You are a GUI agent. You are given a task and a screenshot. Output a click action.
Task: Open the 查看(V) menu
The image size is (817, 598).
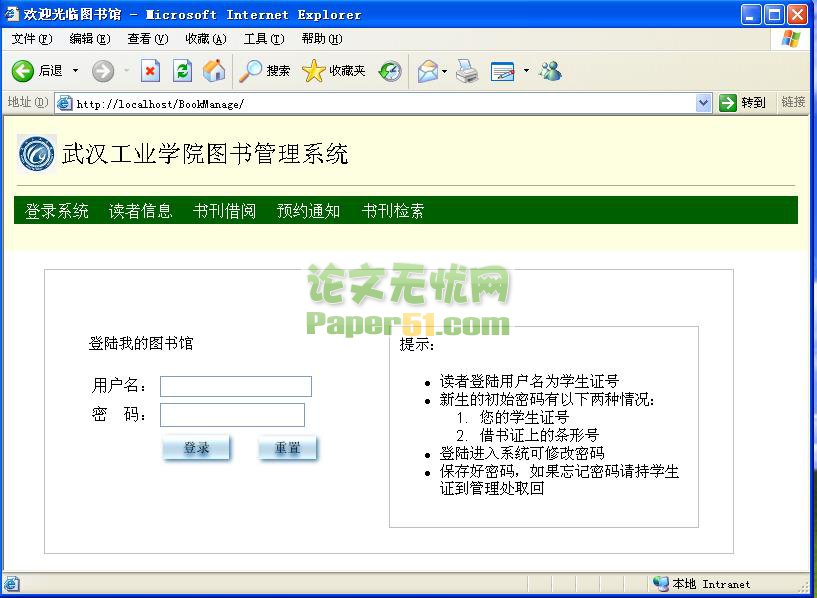click(148, 39)
